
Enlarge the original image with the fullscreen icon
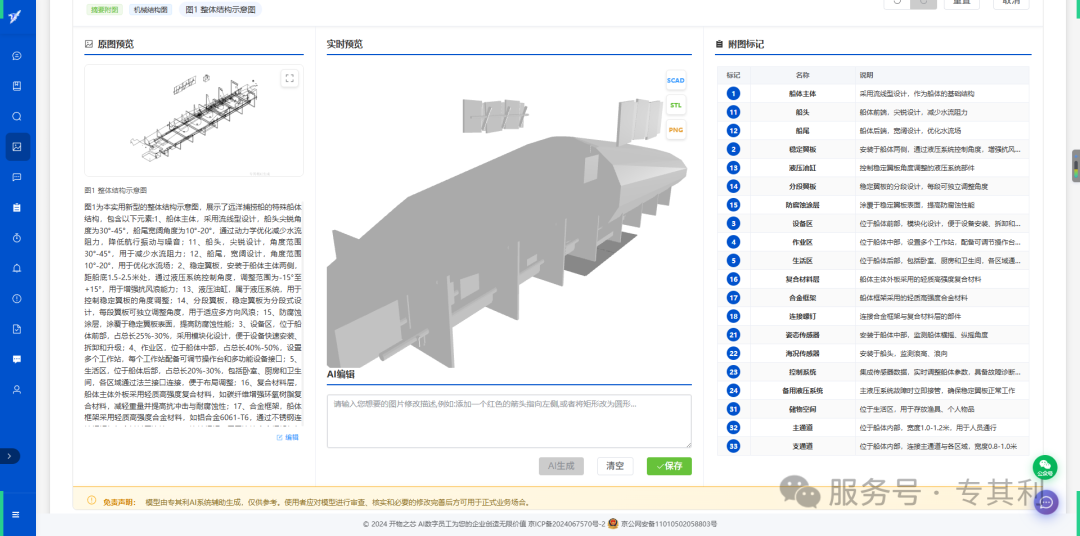click(290, 78)
